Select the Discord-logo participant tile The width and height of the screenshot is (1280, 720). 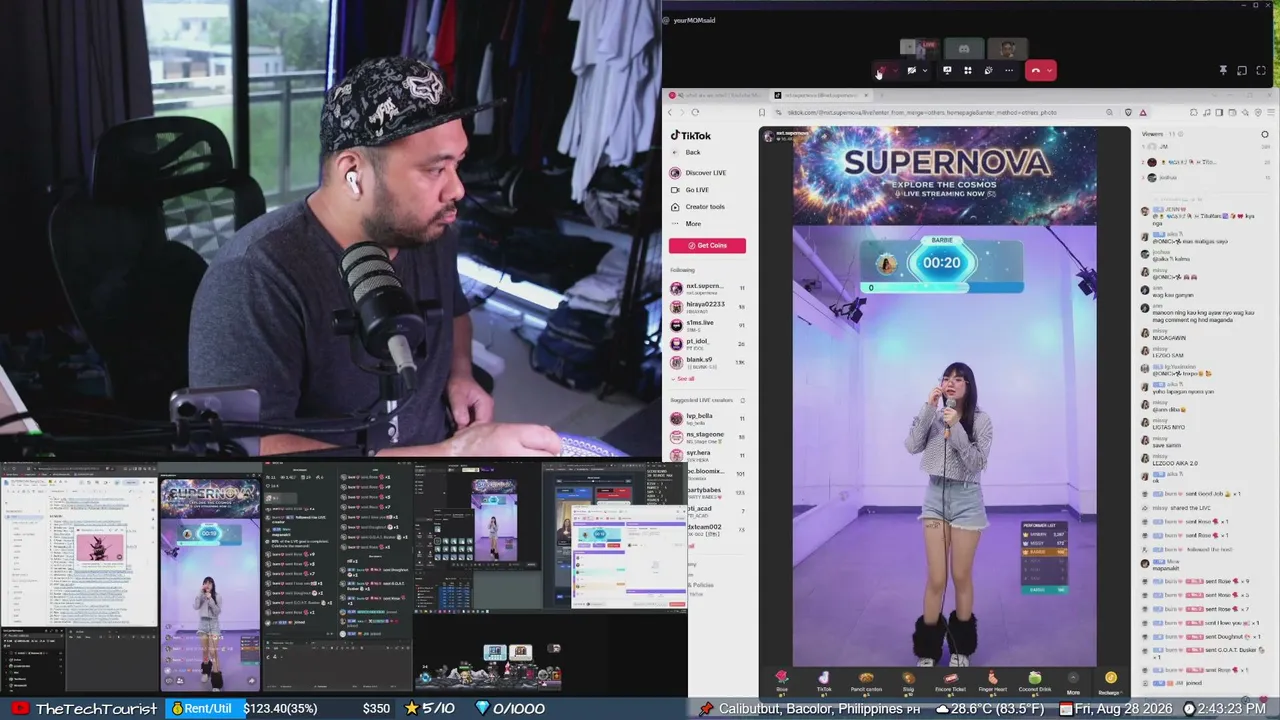point(964,48)
